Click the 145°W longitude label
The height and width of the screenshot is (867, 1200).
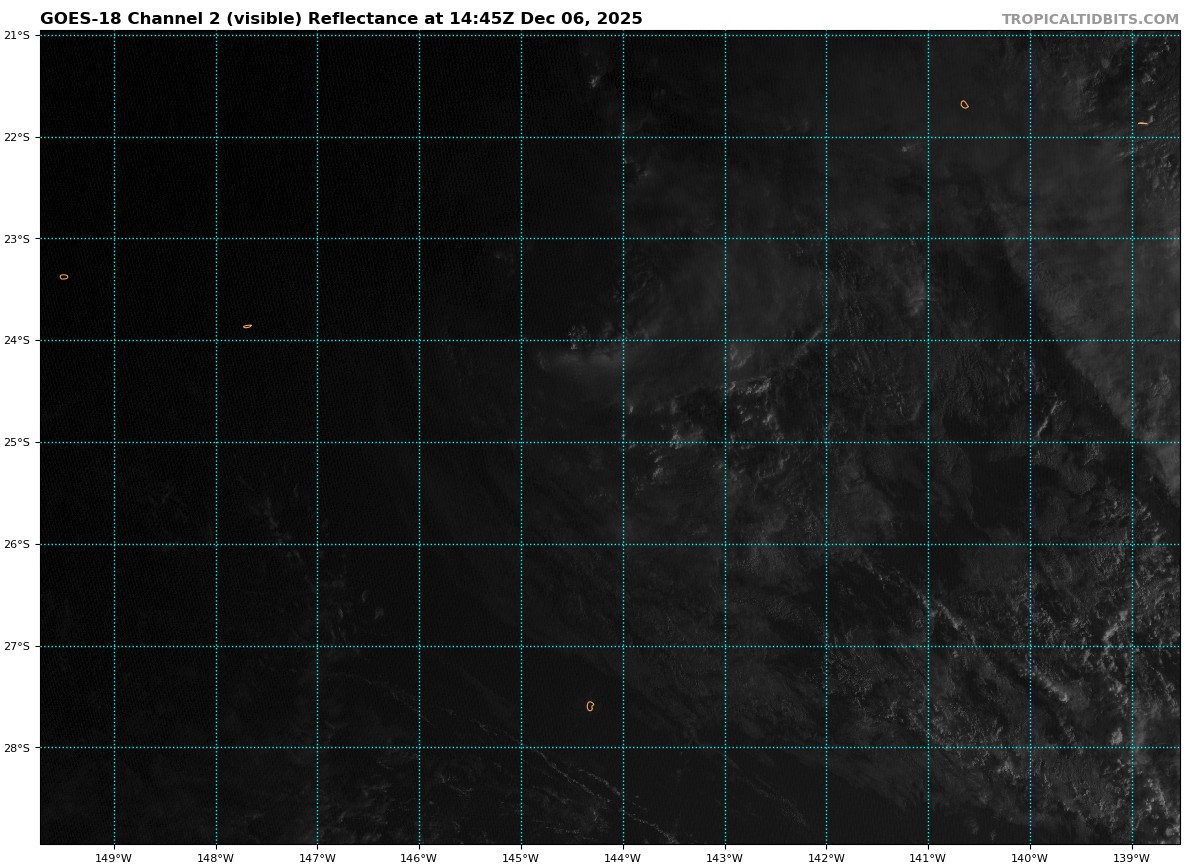(520, 858)
